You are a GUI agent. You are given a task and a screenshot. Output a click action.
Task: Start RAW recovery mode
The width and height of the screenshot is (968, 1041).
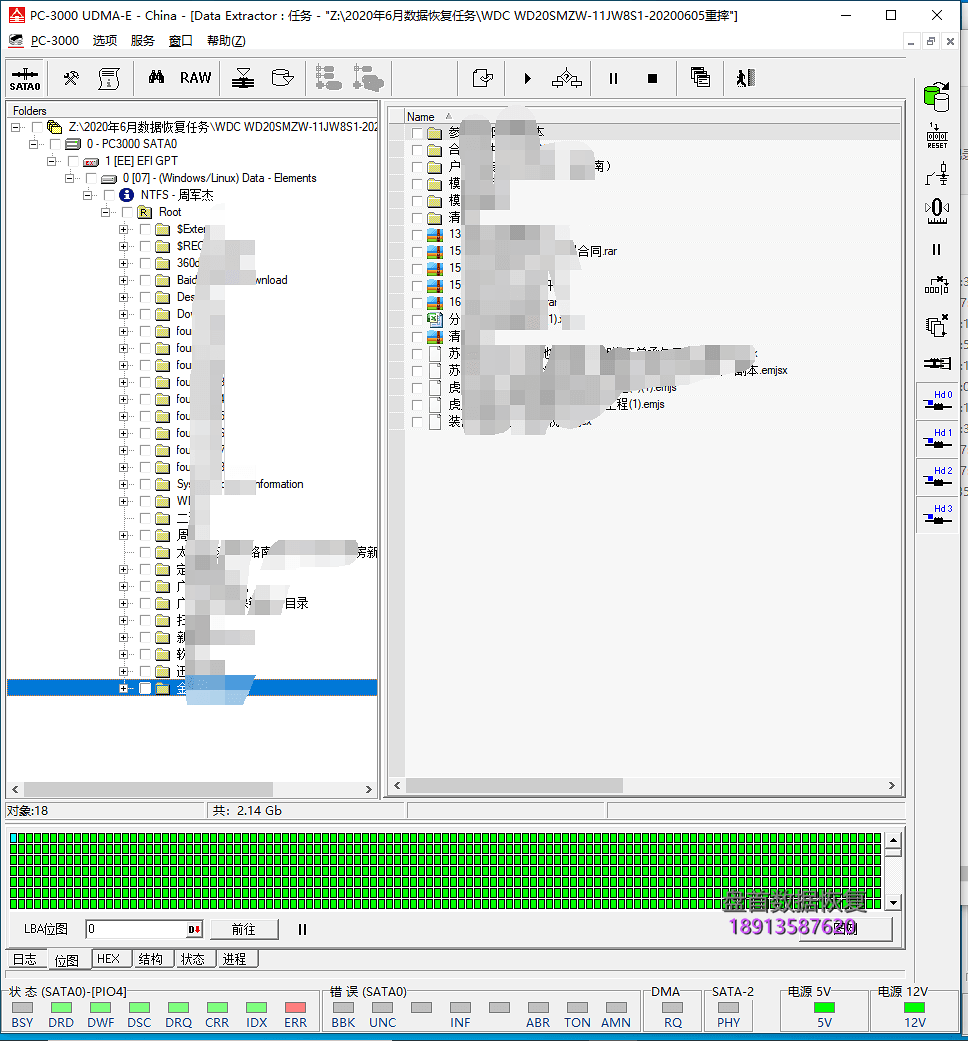[x=195, y=78]
